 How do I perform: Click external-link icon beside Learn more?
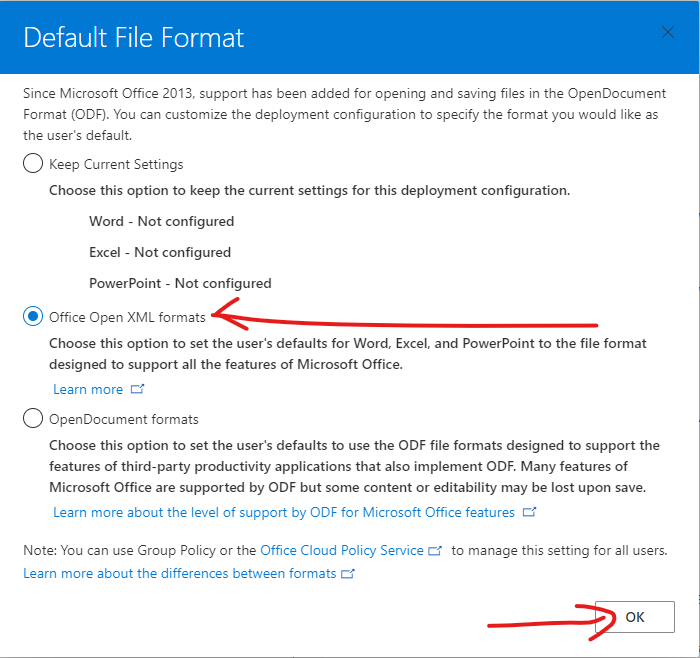click(138, 389)
